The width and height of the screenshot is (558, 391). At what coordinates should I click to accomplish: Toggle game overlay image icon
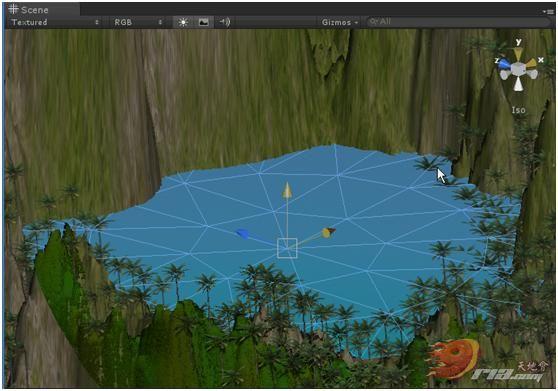pos(204,22)
